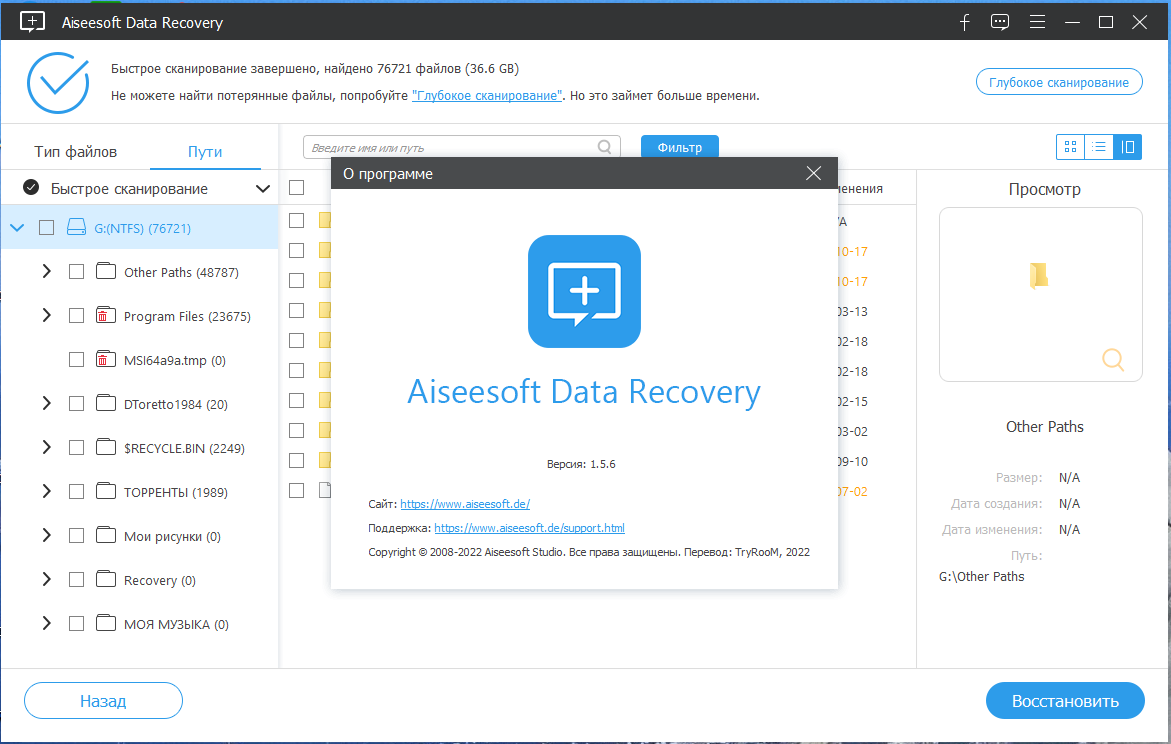Expand the DToretto1984 node

46,403
